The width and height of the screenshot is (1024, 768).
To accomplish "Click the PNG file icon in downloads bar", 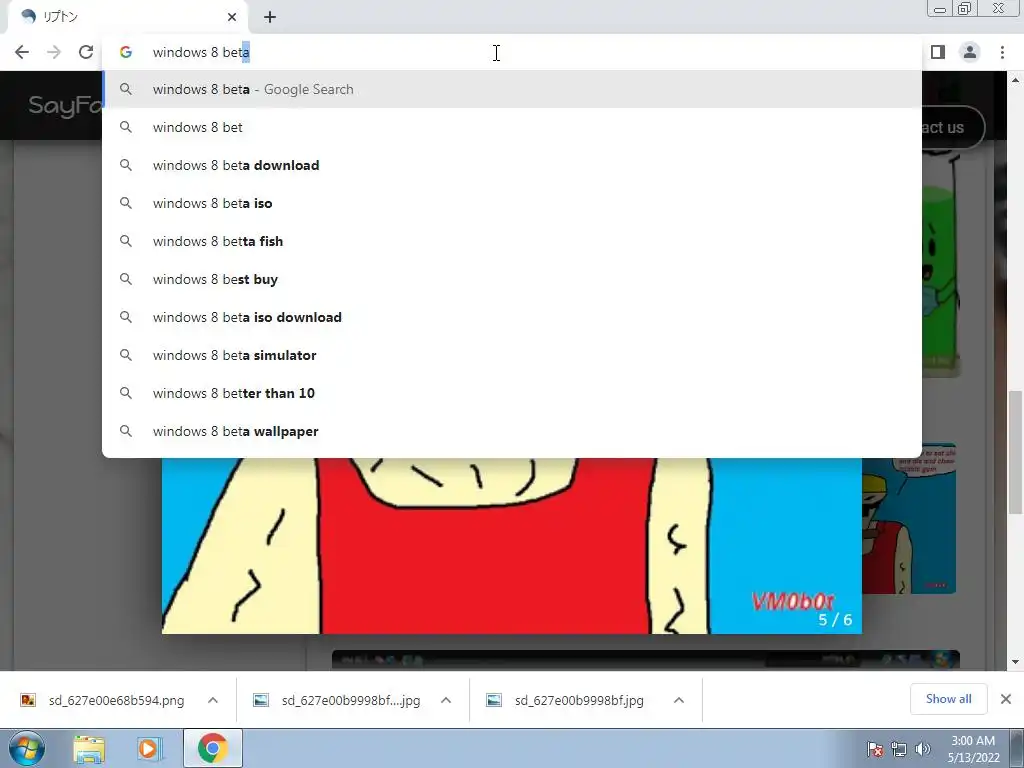I will [28, 700].
